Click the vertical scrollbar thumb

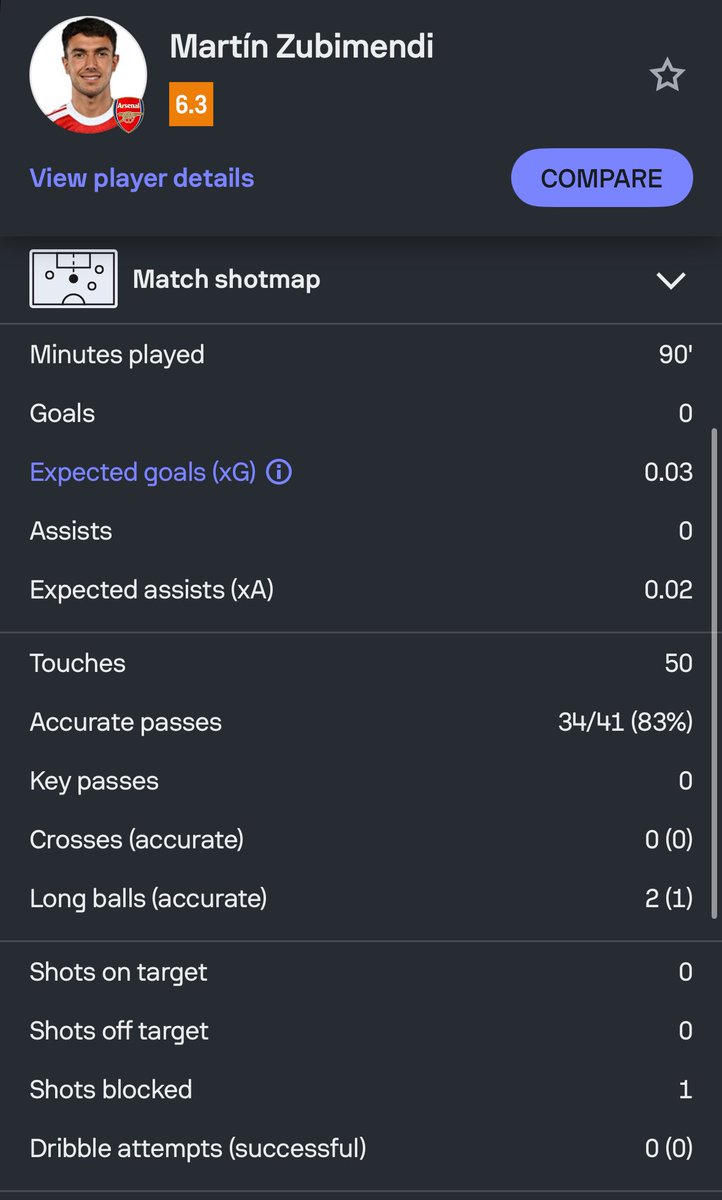[714, 673]
